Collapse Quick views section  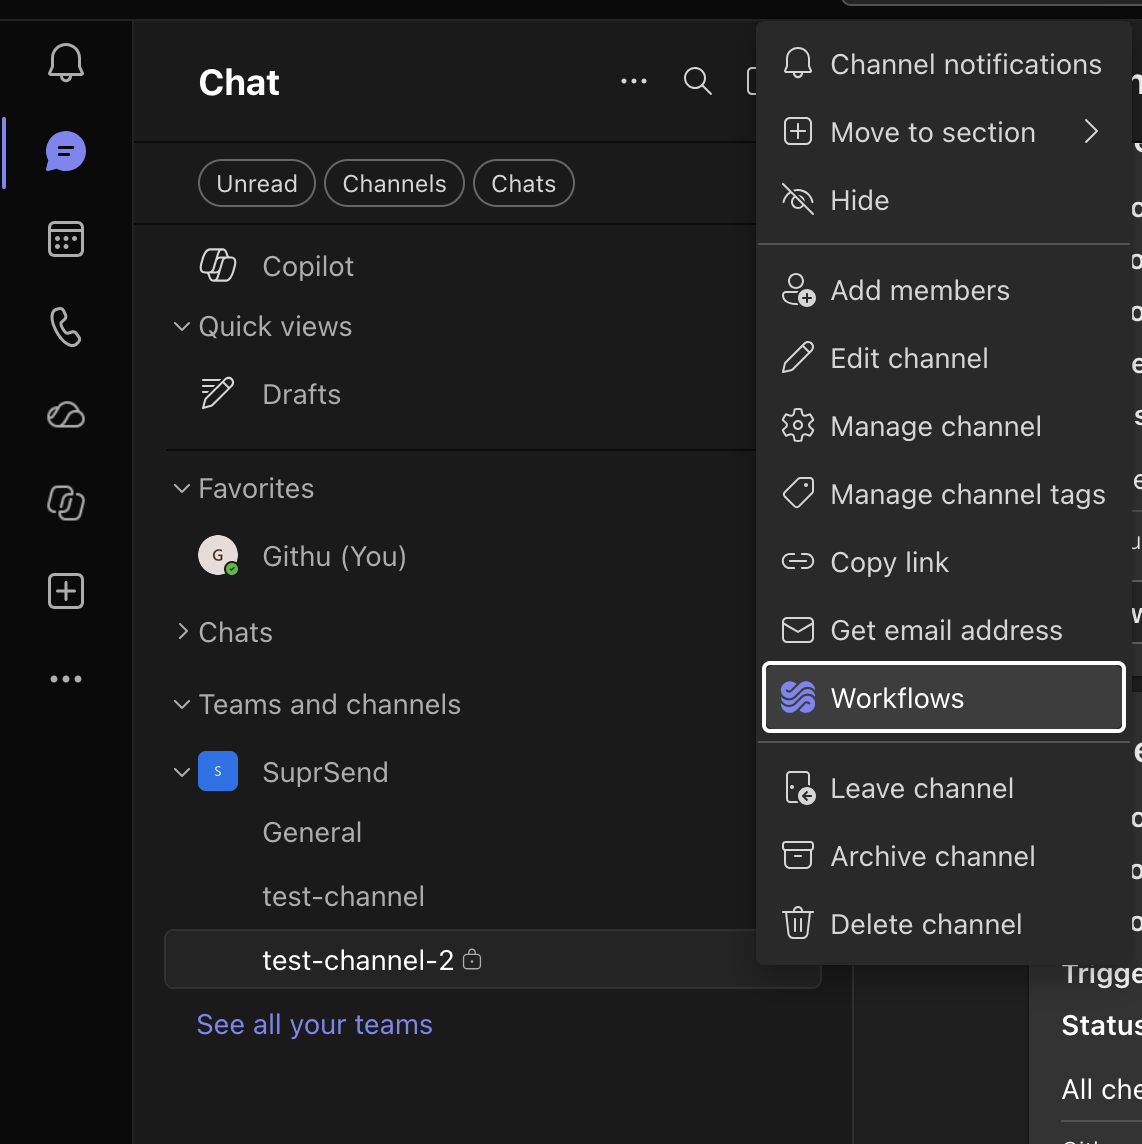pyautogui.click(x=182, y=326)
